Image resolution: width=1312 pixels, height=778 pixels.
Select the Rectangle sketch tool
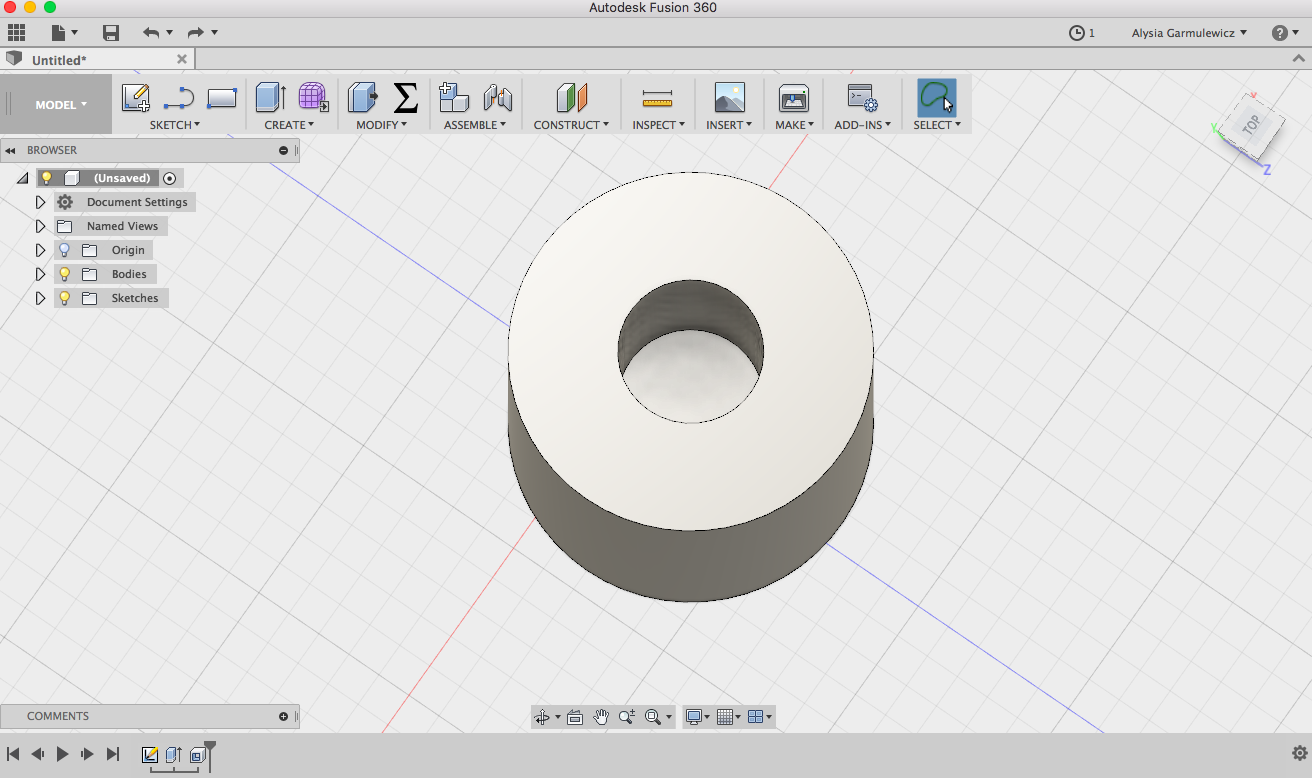click(x=222, y=98)
